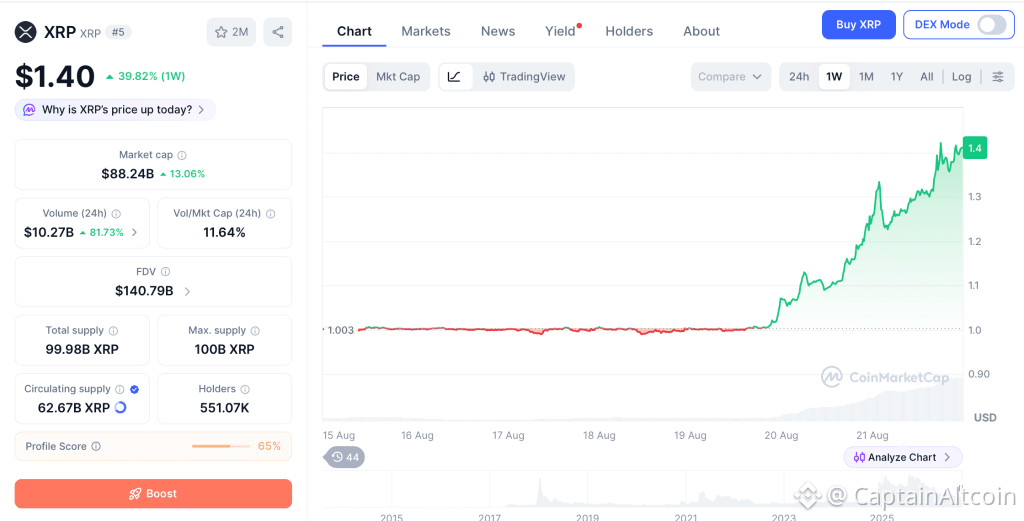The image size is (1024, 521).
Task: Toggle Log scale on chart
Action: [961, 76]
